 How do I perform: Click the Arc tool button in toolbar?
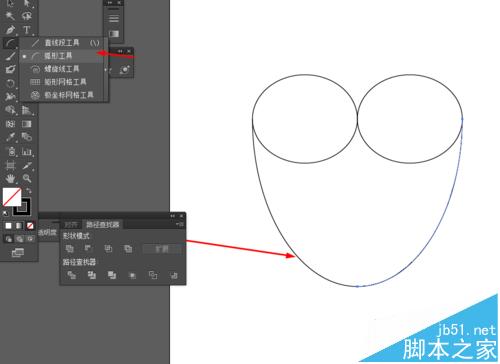[10, 43]
